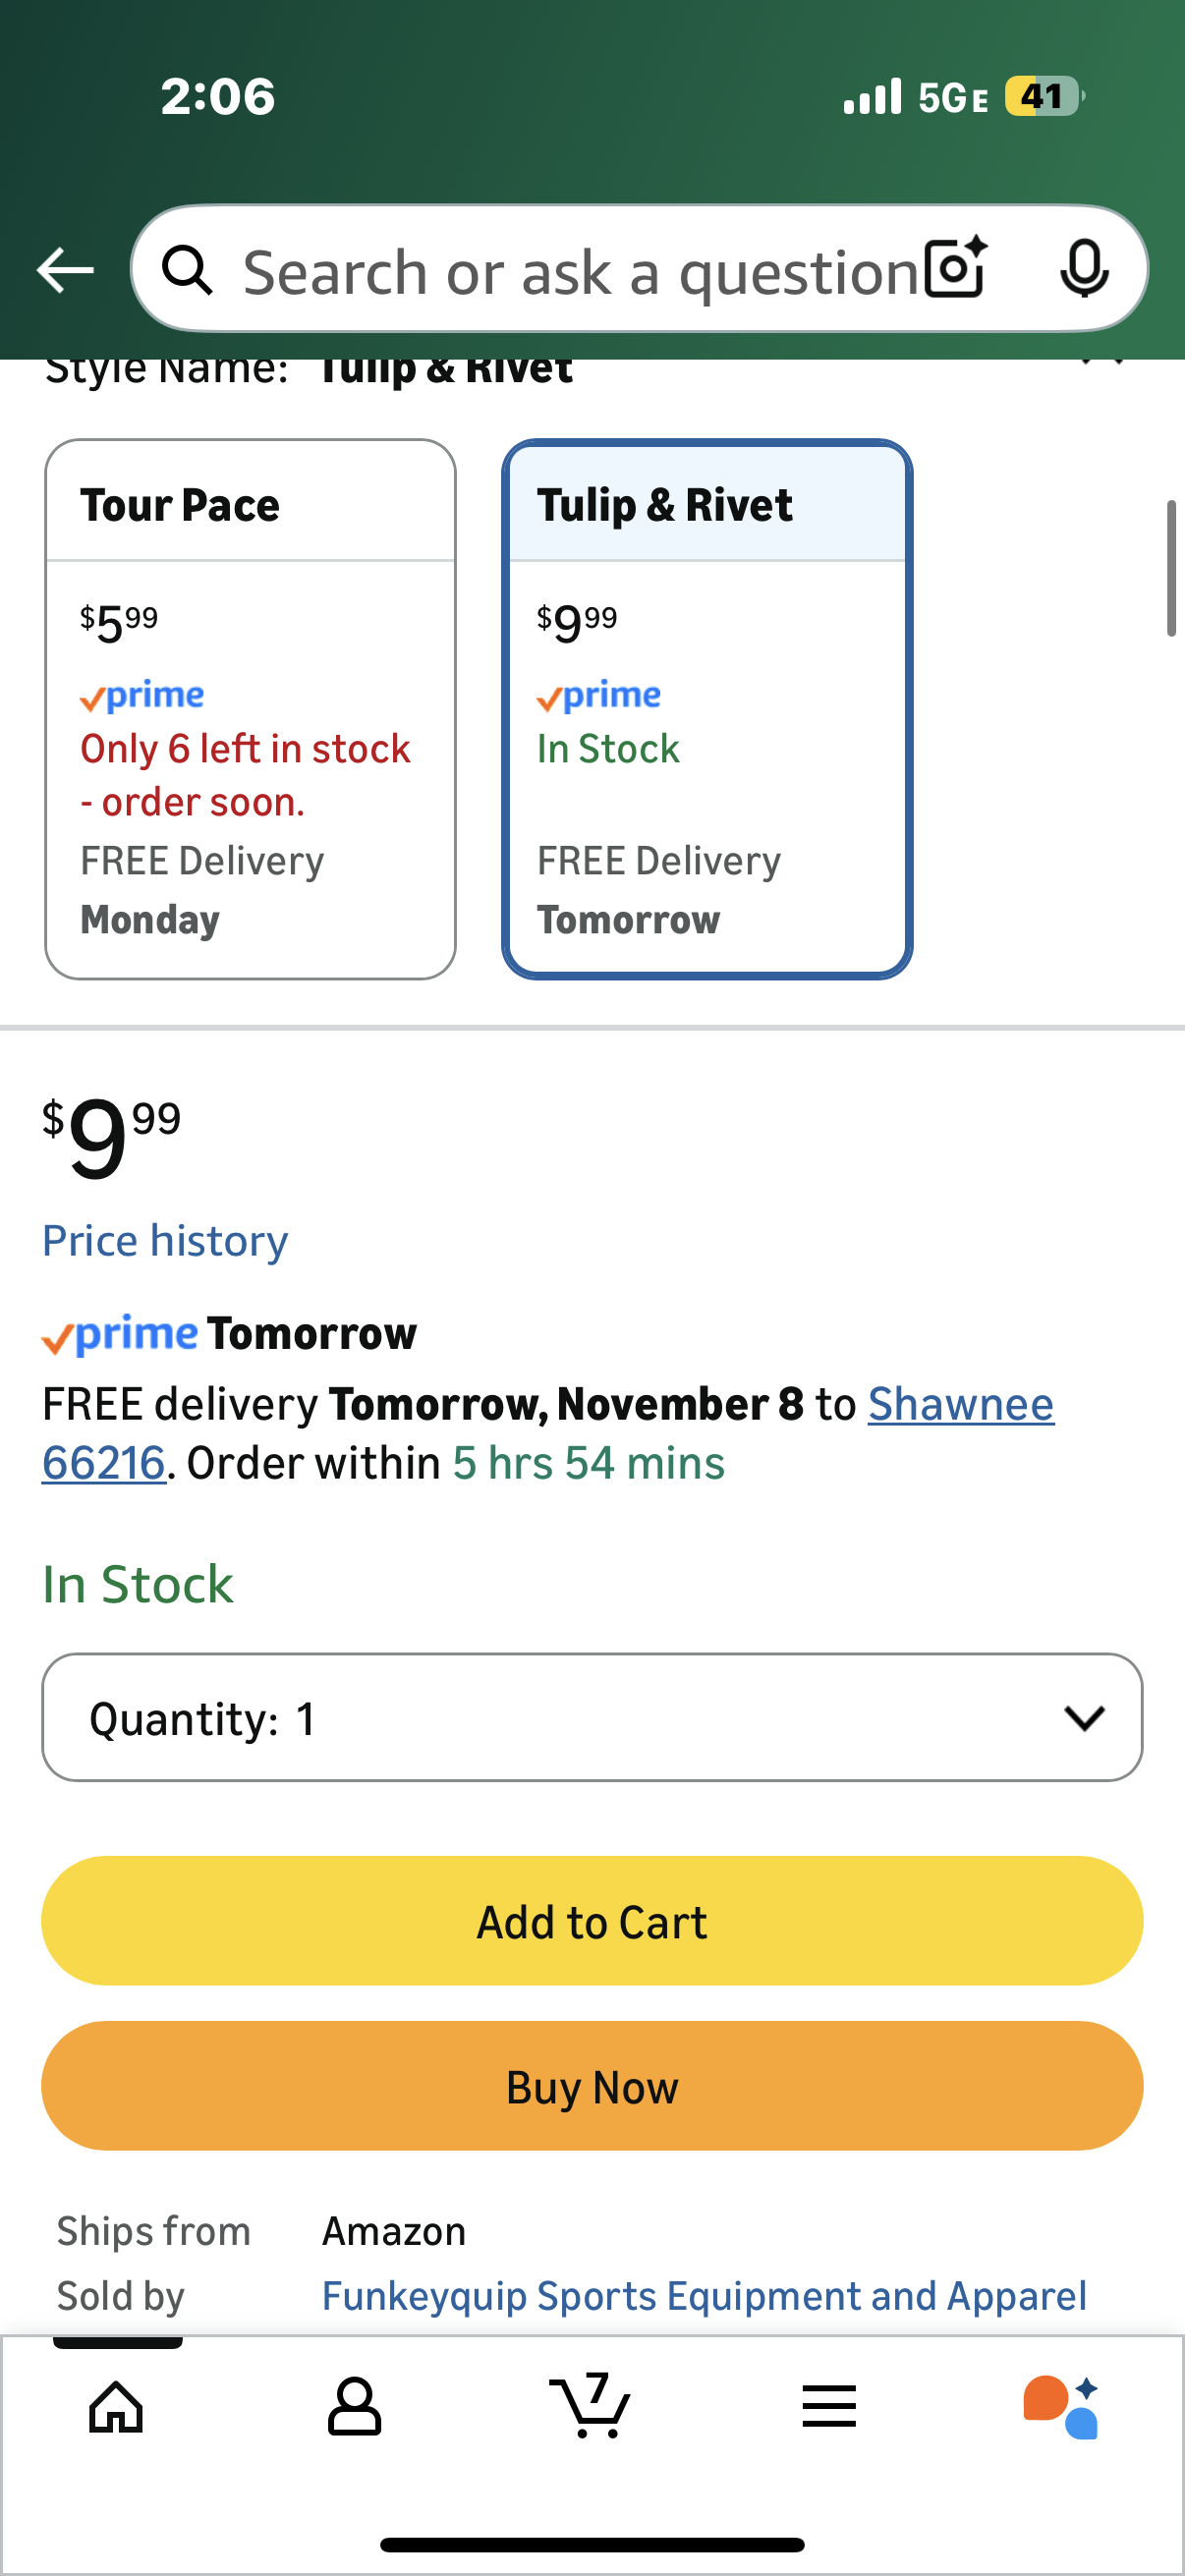Screen dimensions: 1185x2576
Task: Open the camera lens search icon
Action: pos(955,268)
